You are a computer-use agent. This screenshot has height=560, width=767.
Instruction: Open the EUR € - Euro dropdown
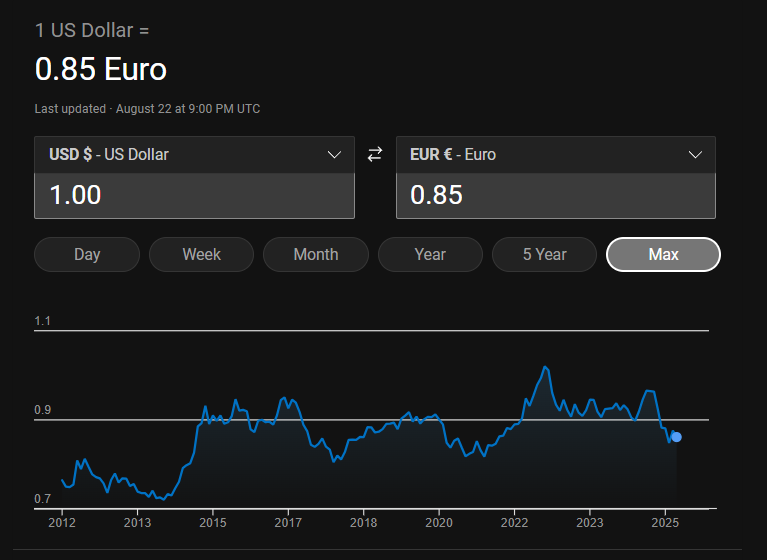556,155
